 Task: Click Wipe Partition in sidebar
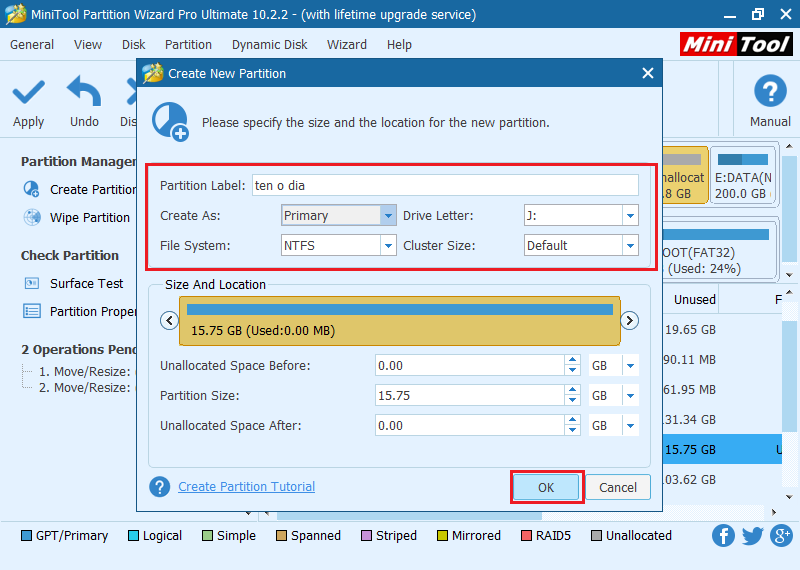(90, 218)
